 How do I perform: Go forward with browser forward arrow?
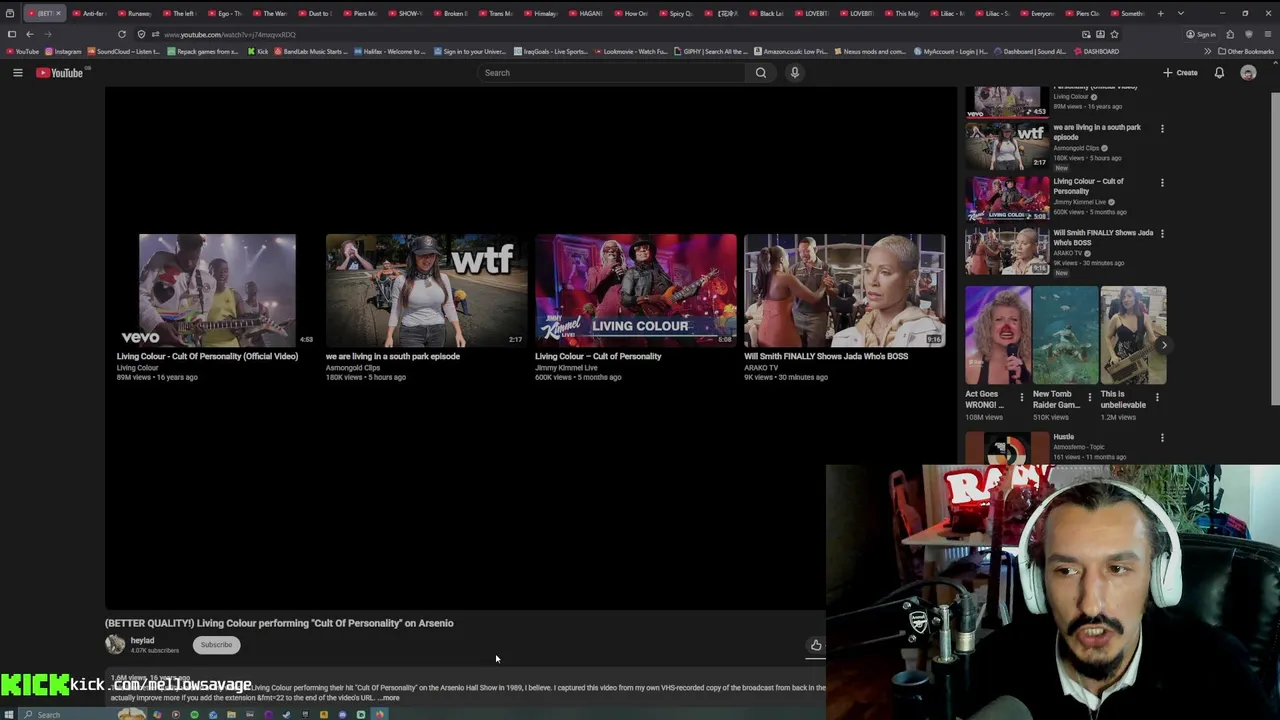[48, 34]
